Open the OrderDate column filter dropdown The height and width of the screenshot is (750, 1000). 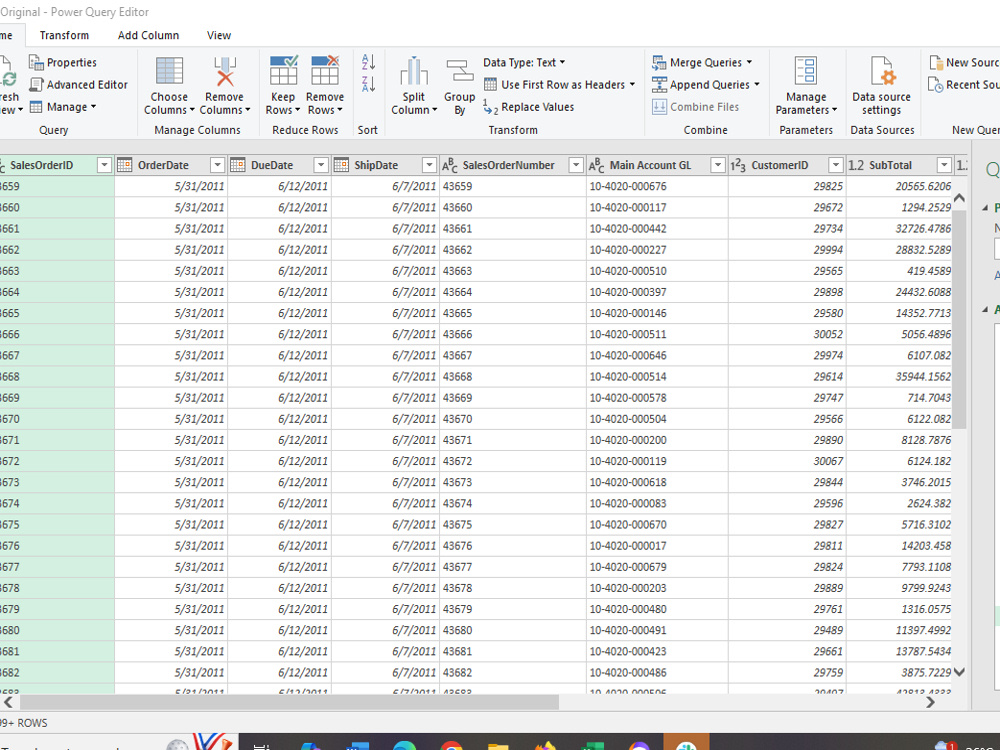217,165
